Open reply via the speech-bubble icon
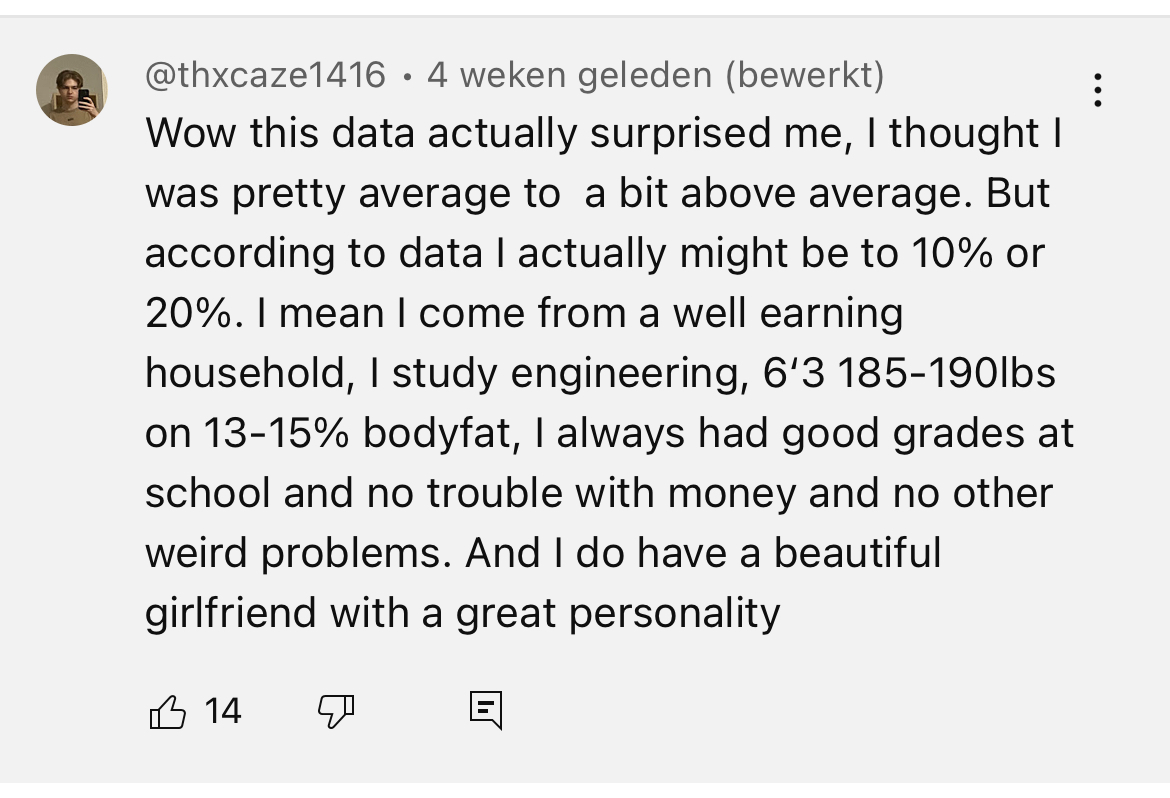 [486, 710]
